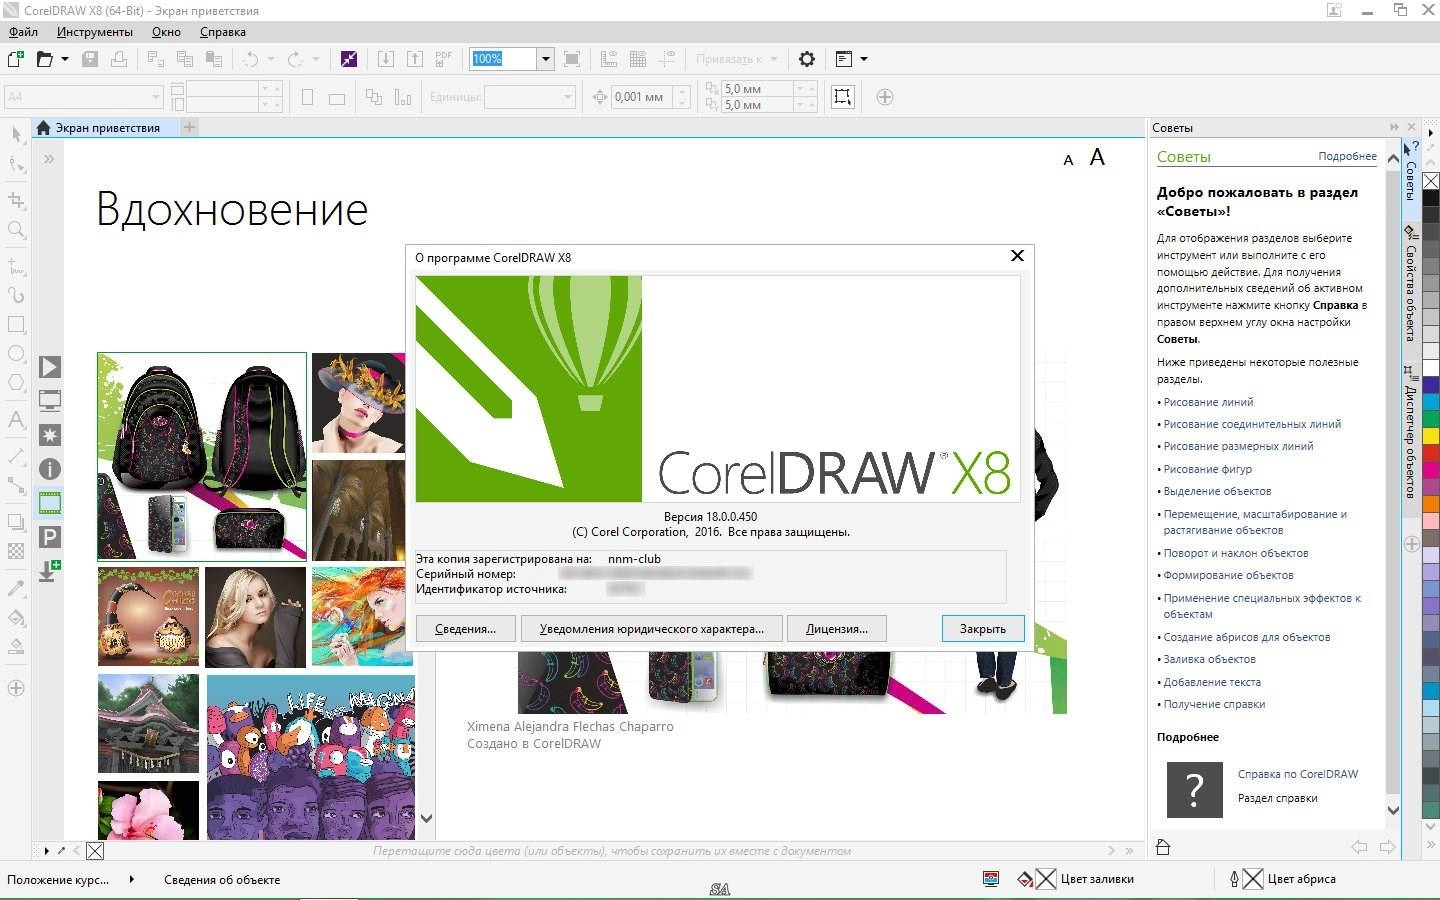Select the Text tool
This screenshot has width=1440, height=900.
coord(16,420)
